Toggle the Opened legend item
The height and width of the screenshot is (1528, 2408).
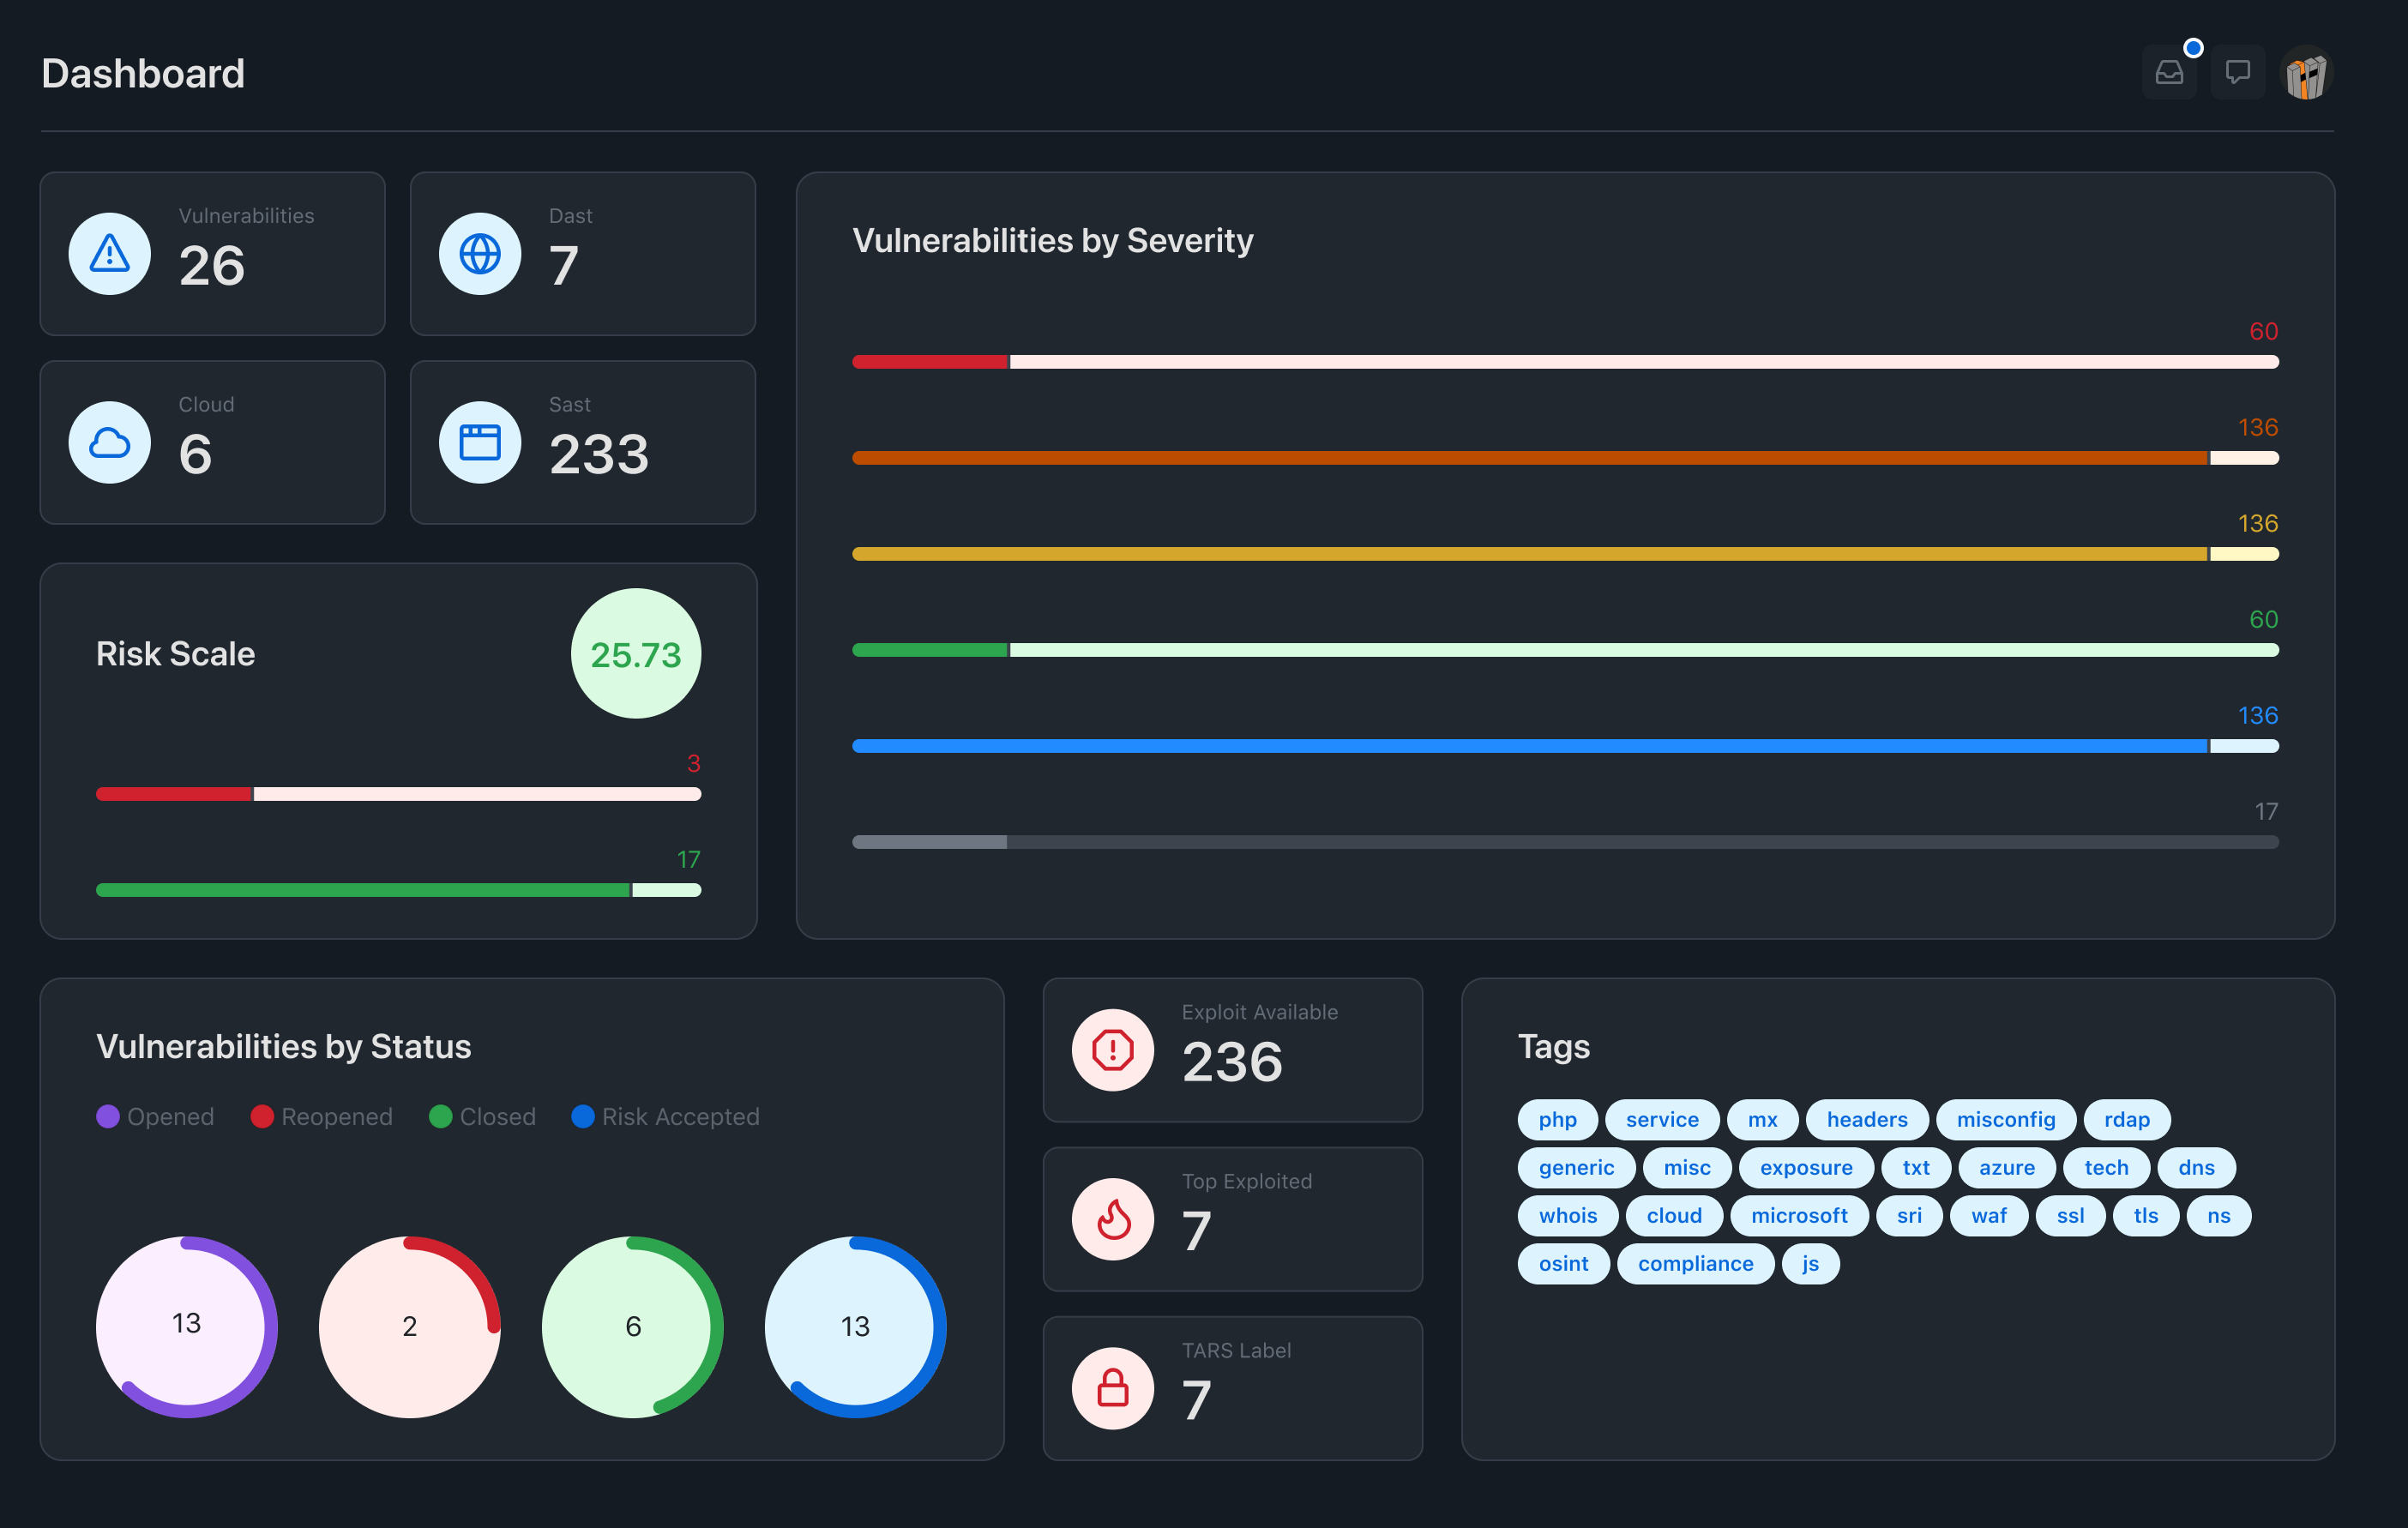pos(155,1116)
